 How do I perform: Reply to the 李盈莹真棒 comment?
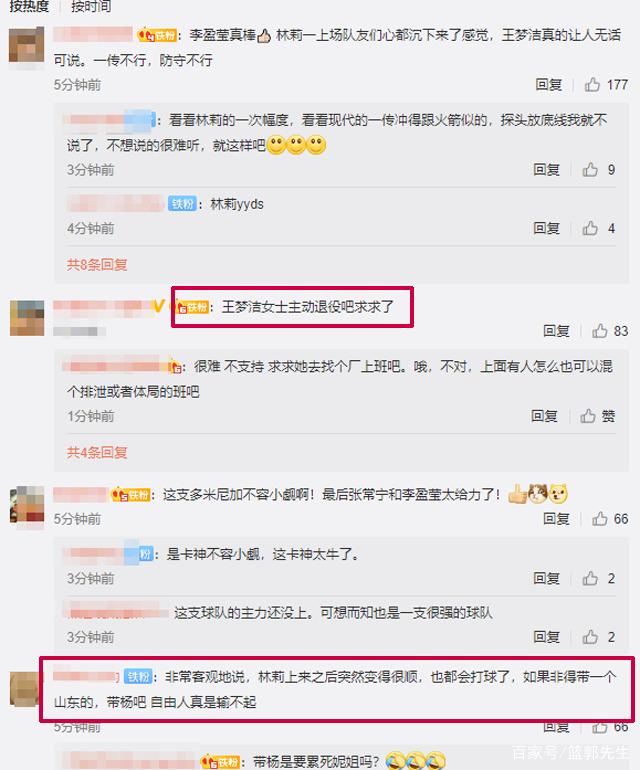[549, 84]
